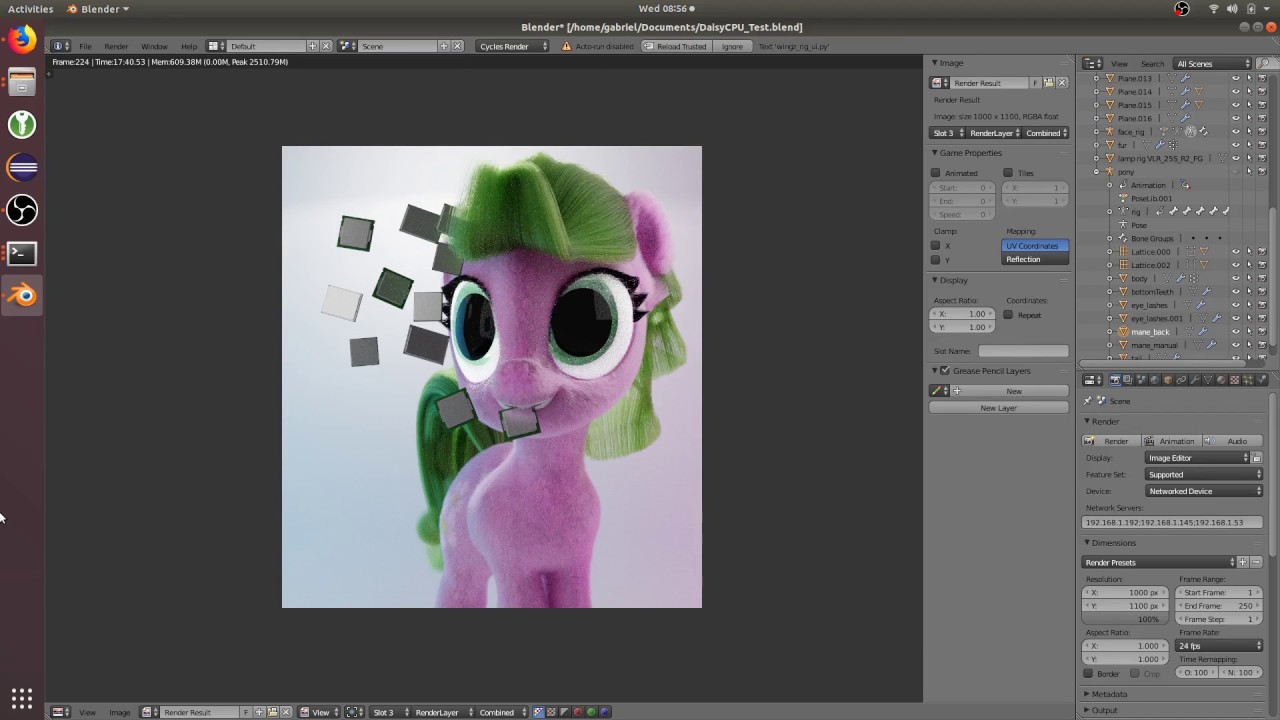Open the Render menu in the header
This screenshot has width=1280, height=720.
[x=116, y=46]
